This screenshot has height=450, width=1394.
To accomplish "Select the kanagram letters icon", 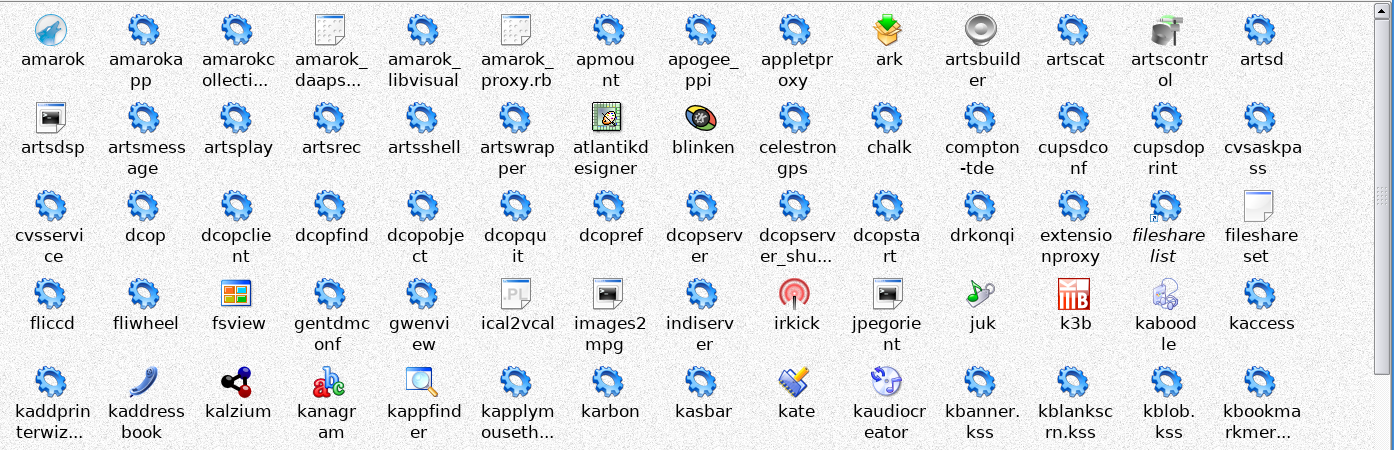I will click(x=329, y=382).
